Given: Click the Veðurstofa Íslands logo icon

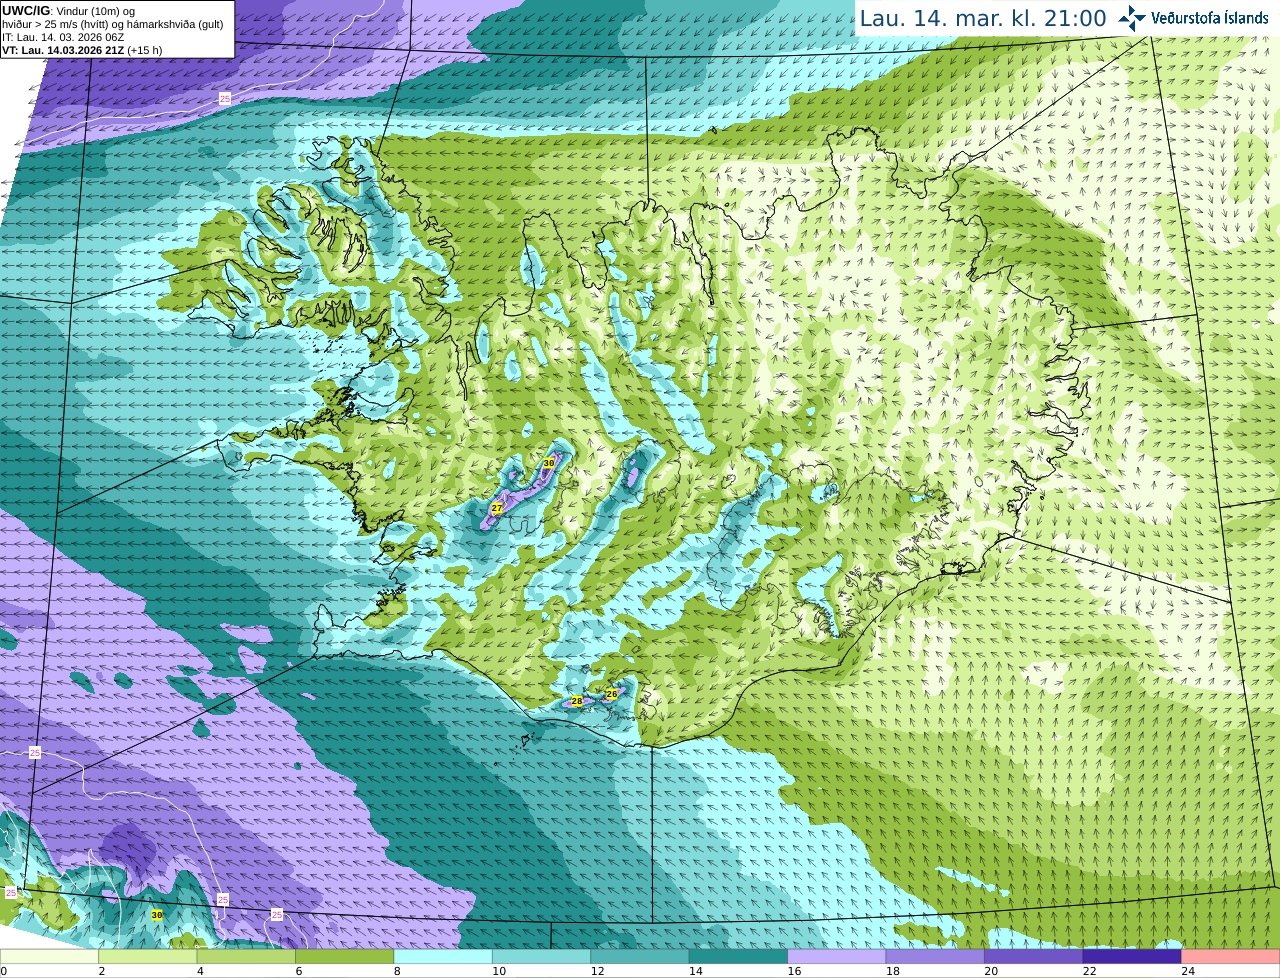Looking at the screenshot, I should [1132, 18].
